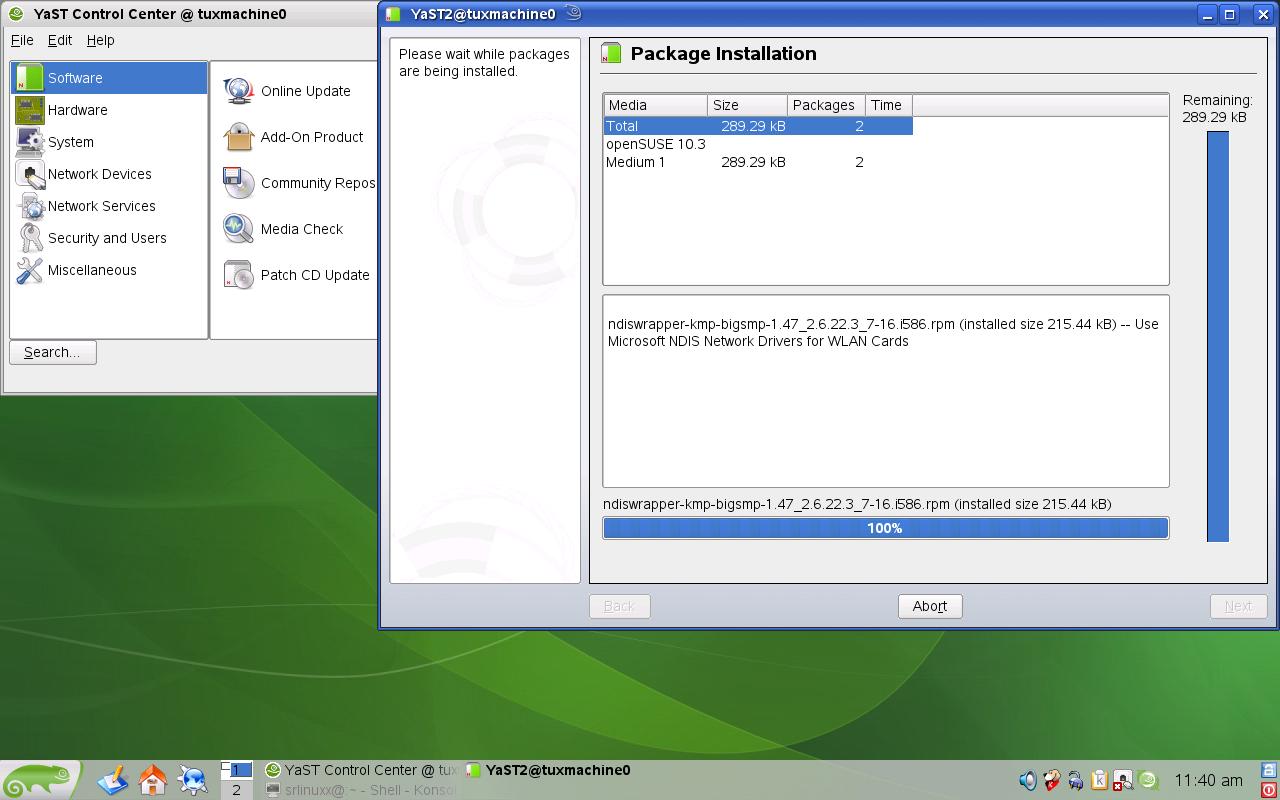Image resolution: width=1280 pixels, height=800 pixels.
Task: Click the ndiswrapper package description log text
Action: [x=883, y=332]
